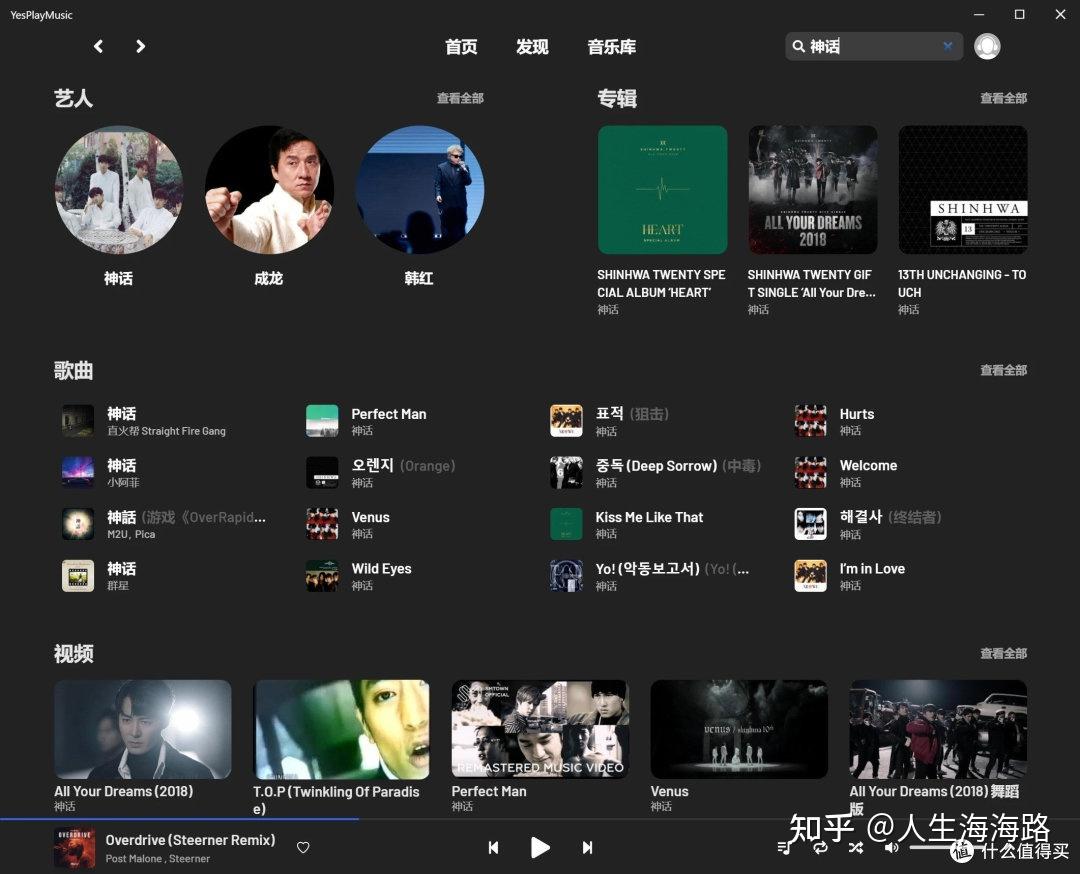Open the 音乐库 library tab
The width and height of the screenshot is (1080, 874).
point(611,46)
